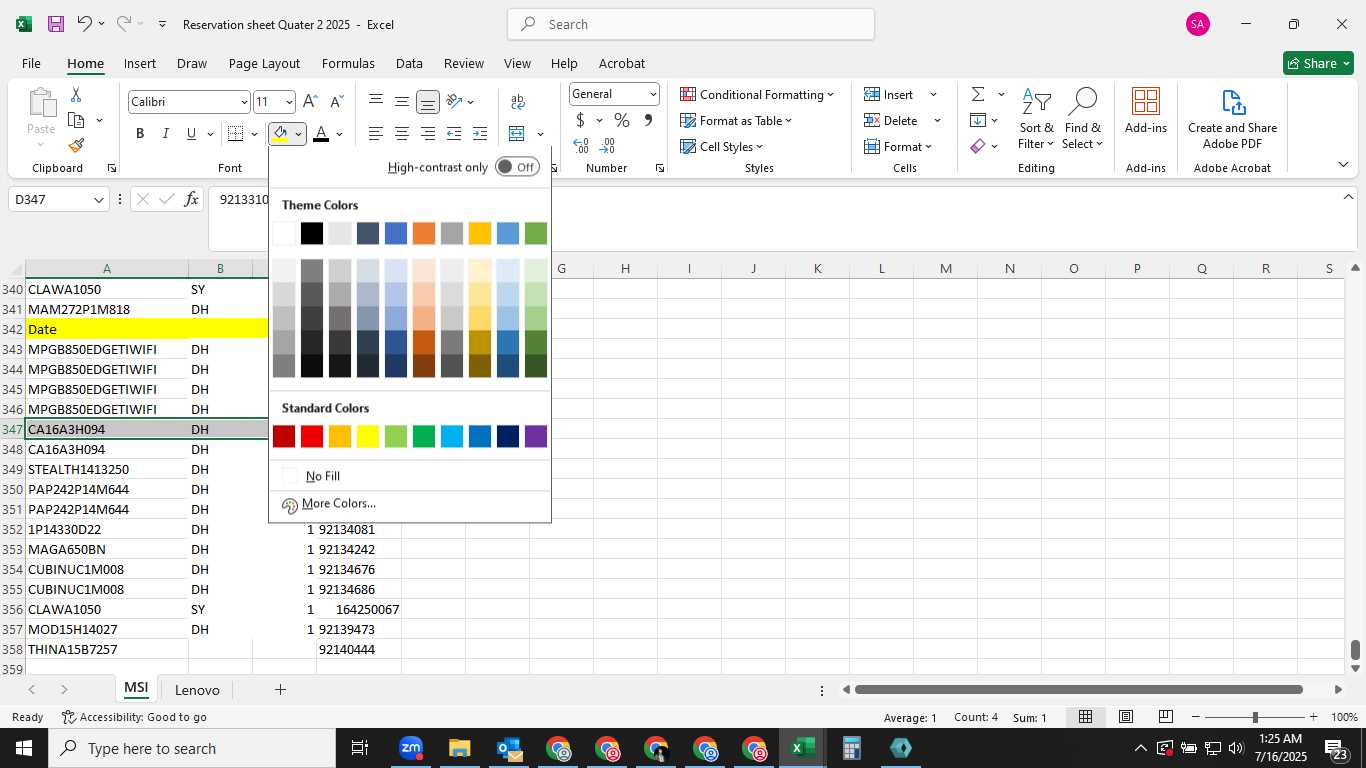Toggle Underline formatting
The image size is (1366, 768).
191,134
